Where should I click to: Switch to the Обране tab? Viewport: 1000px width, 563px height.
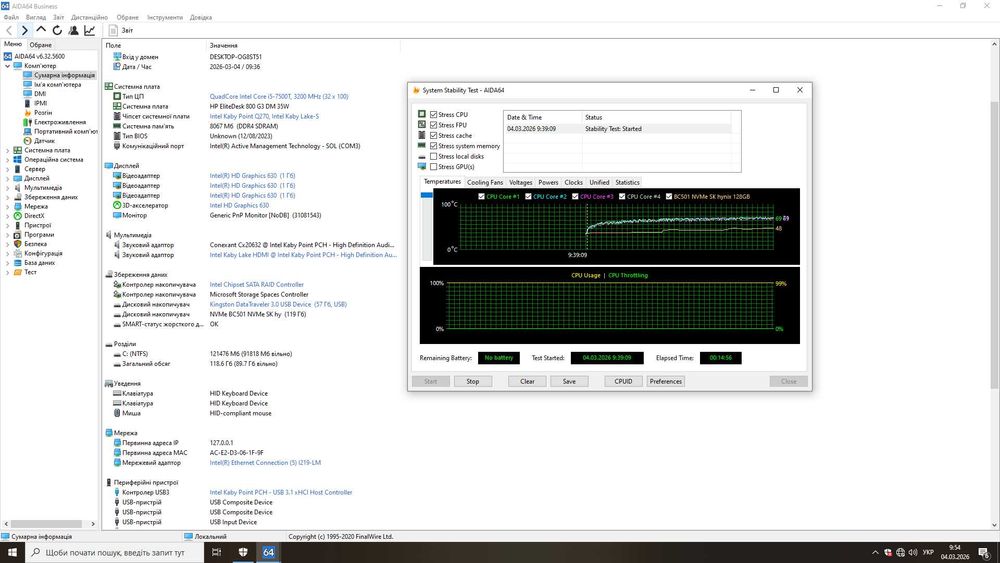click(40, 45)
